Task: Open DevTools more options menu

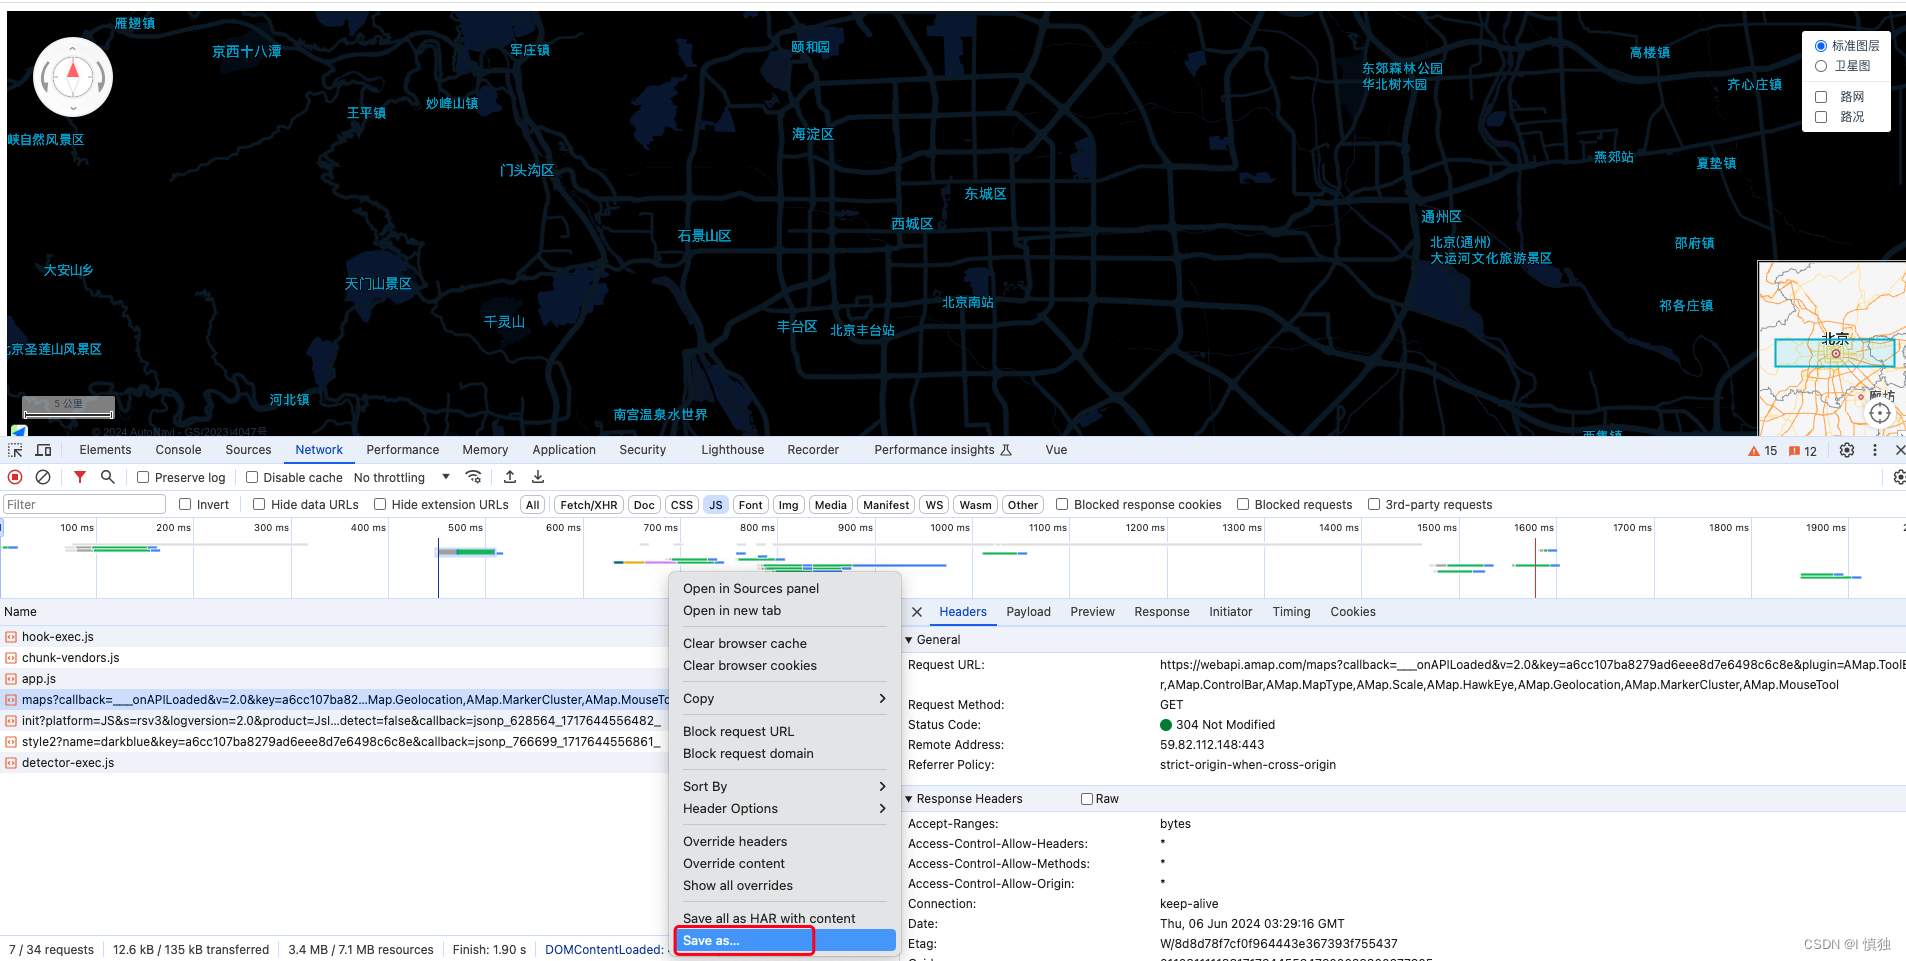Action: click(x=1875, y=450)
